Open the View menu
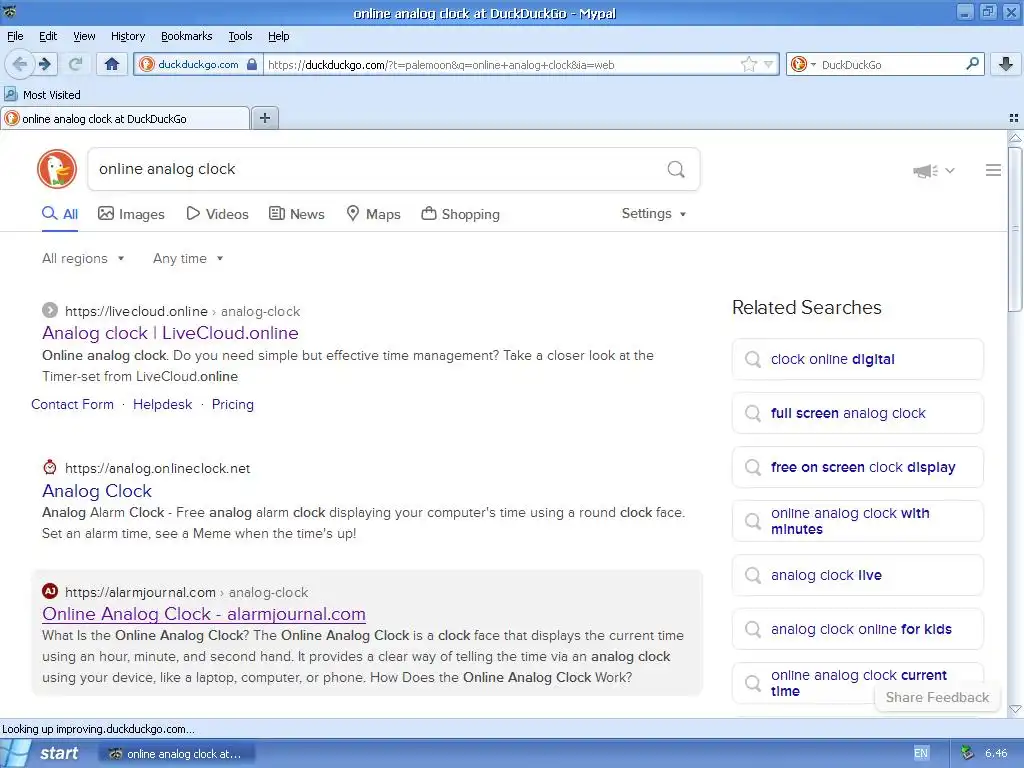This screenshot has width=1024, height=768. coord(84,36)
